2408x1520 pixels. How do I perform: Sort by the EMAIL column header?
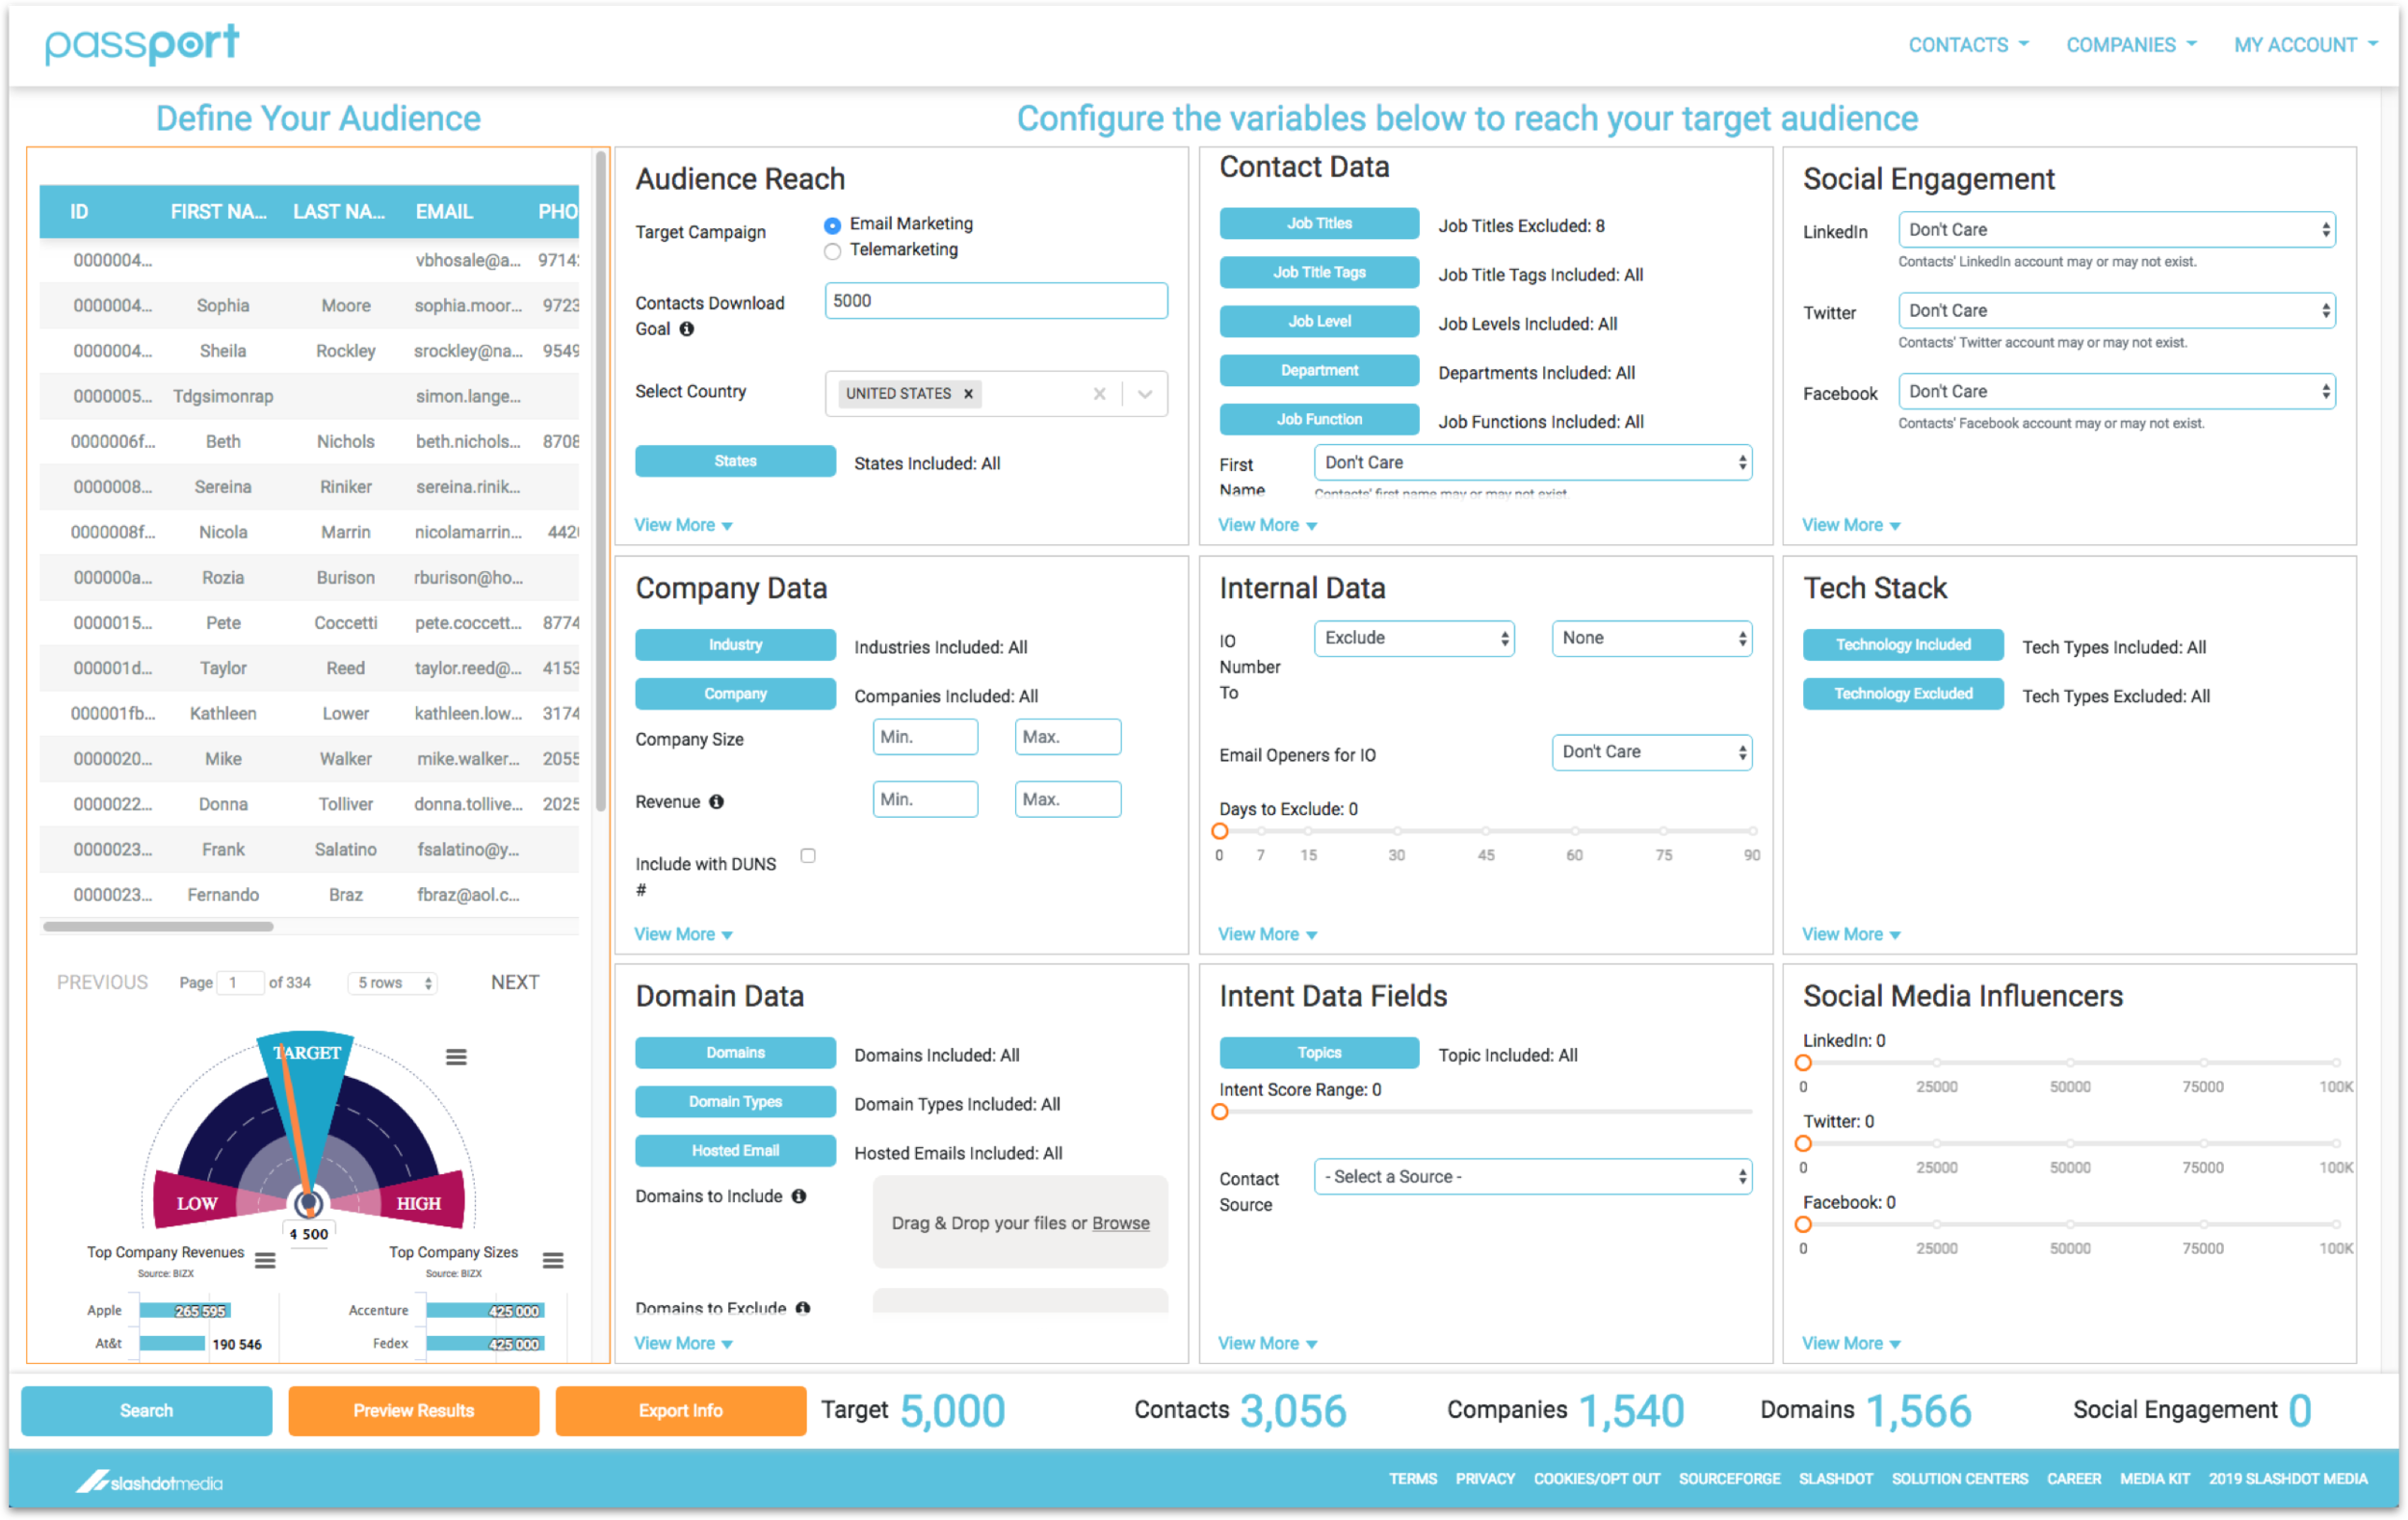coord(444,211)
